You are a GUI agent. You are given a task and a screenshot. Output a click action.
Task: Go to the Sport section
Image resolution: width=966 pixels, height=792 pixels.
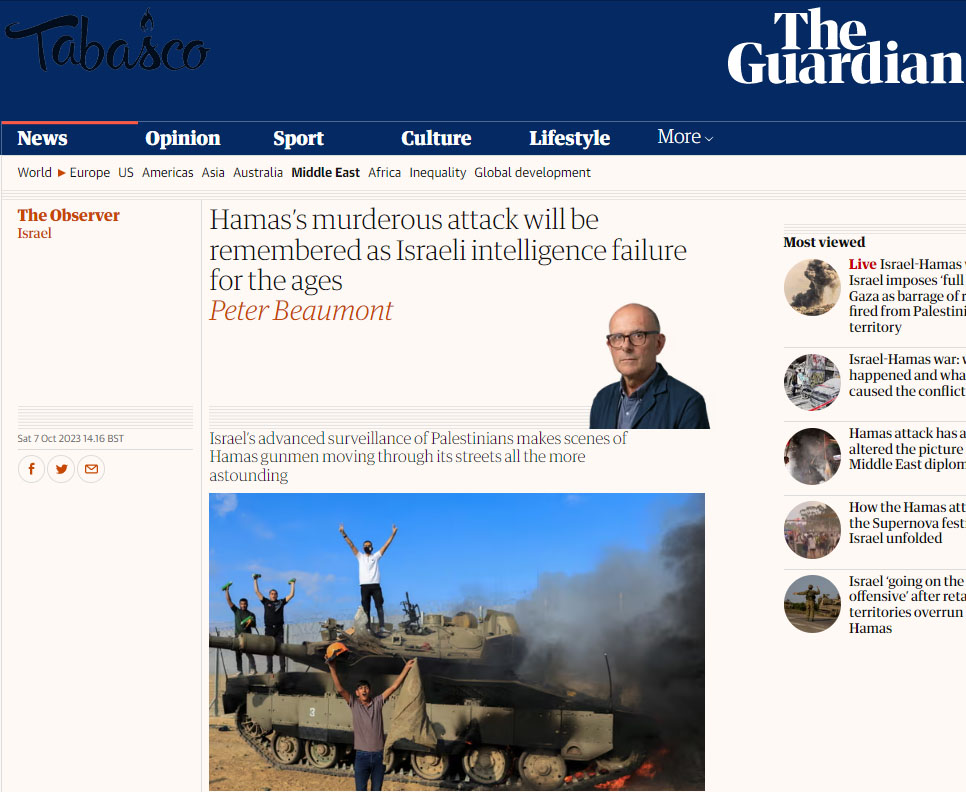(x=298, y=138)
